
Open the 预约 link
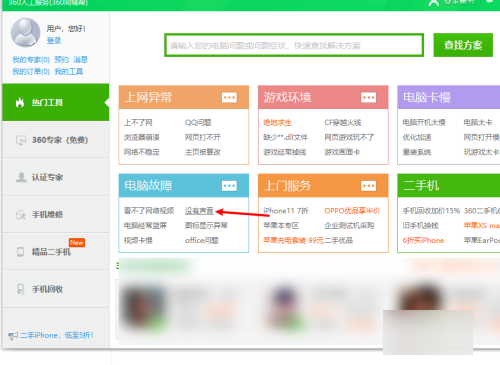click(x=62, y=60)
